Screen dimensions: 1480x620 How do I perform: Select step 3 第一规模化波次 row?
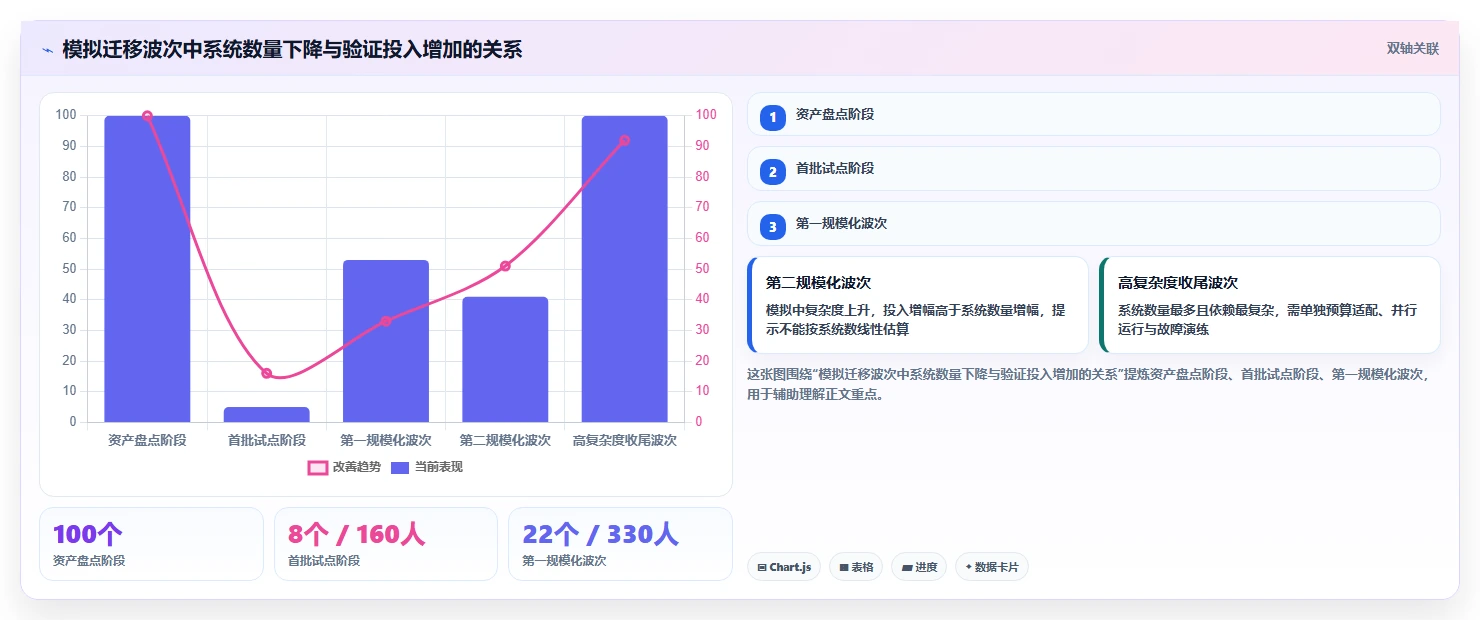1093,223
